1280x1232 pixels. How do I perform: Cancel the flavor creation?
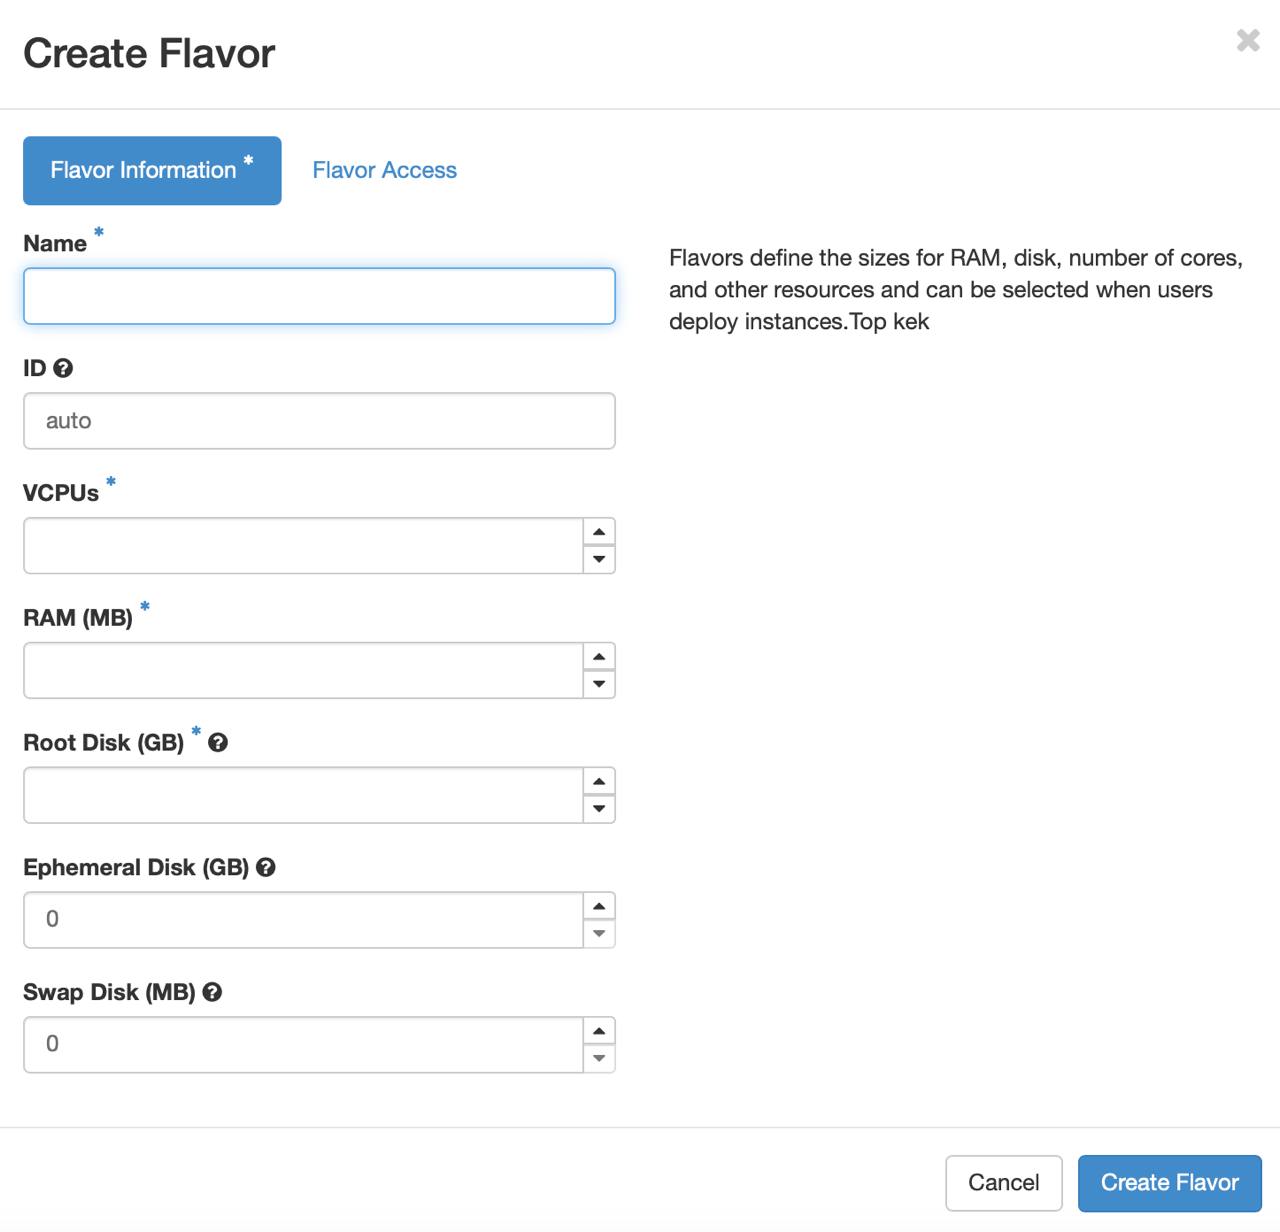[x=1003, y=1183]
